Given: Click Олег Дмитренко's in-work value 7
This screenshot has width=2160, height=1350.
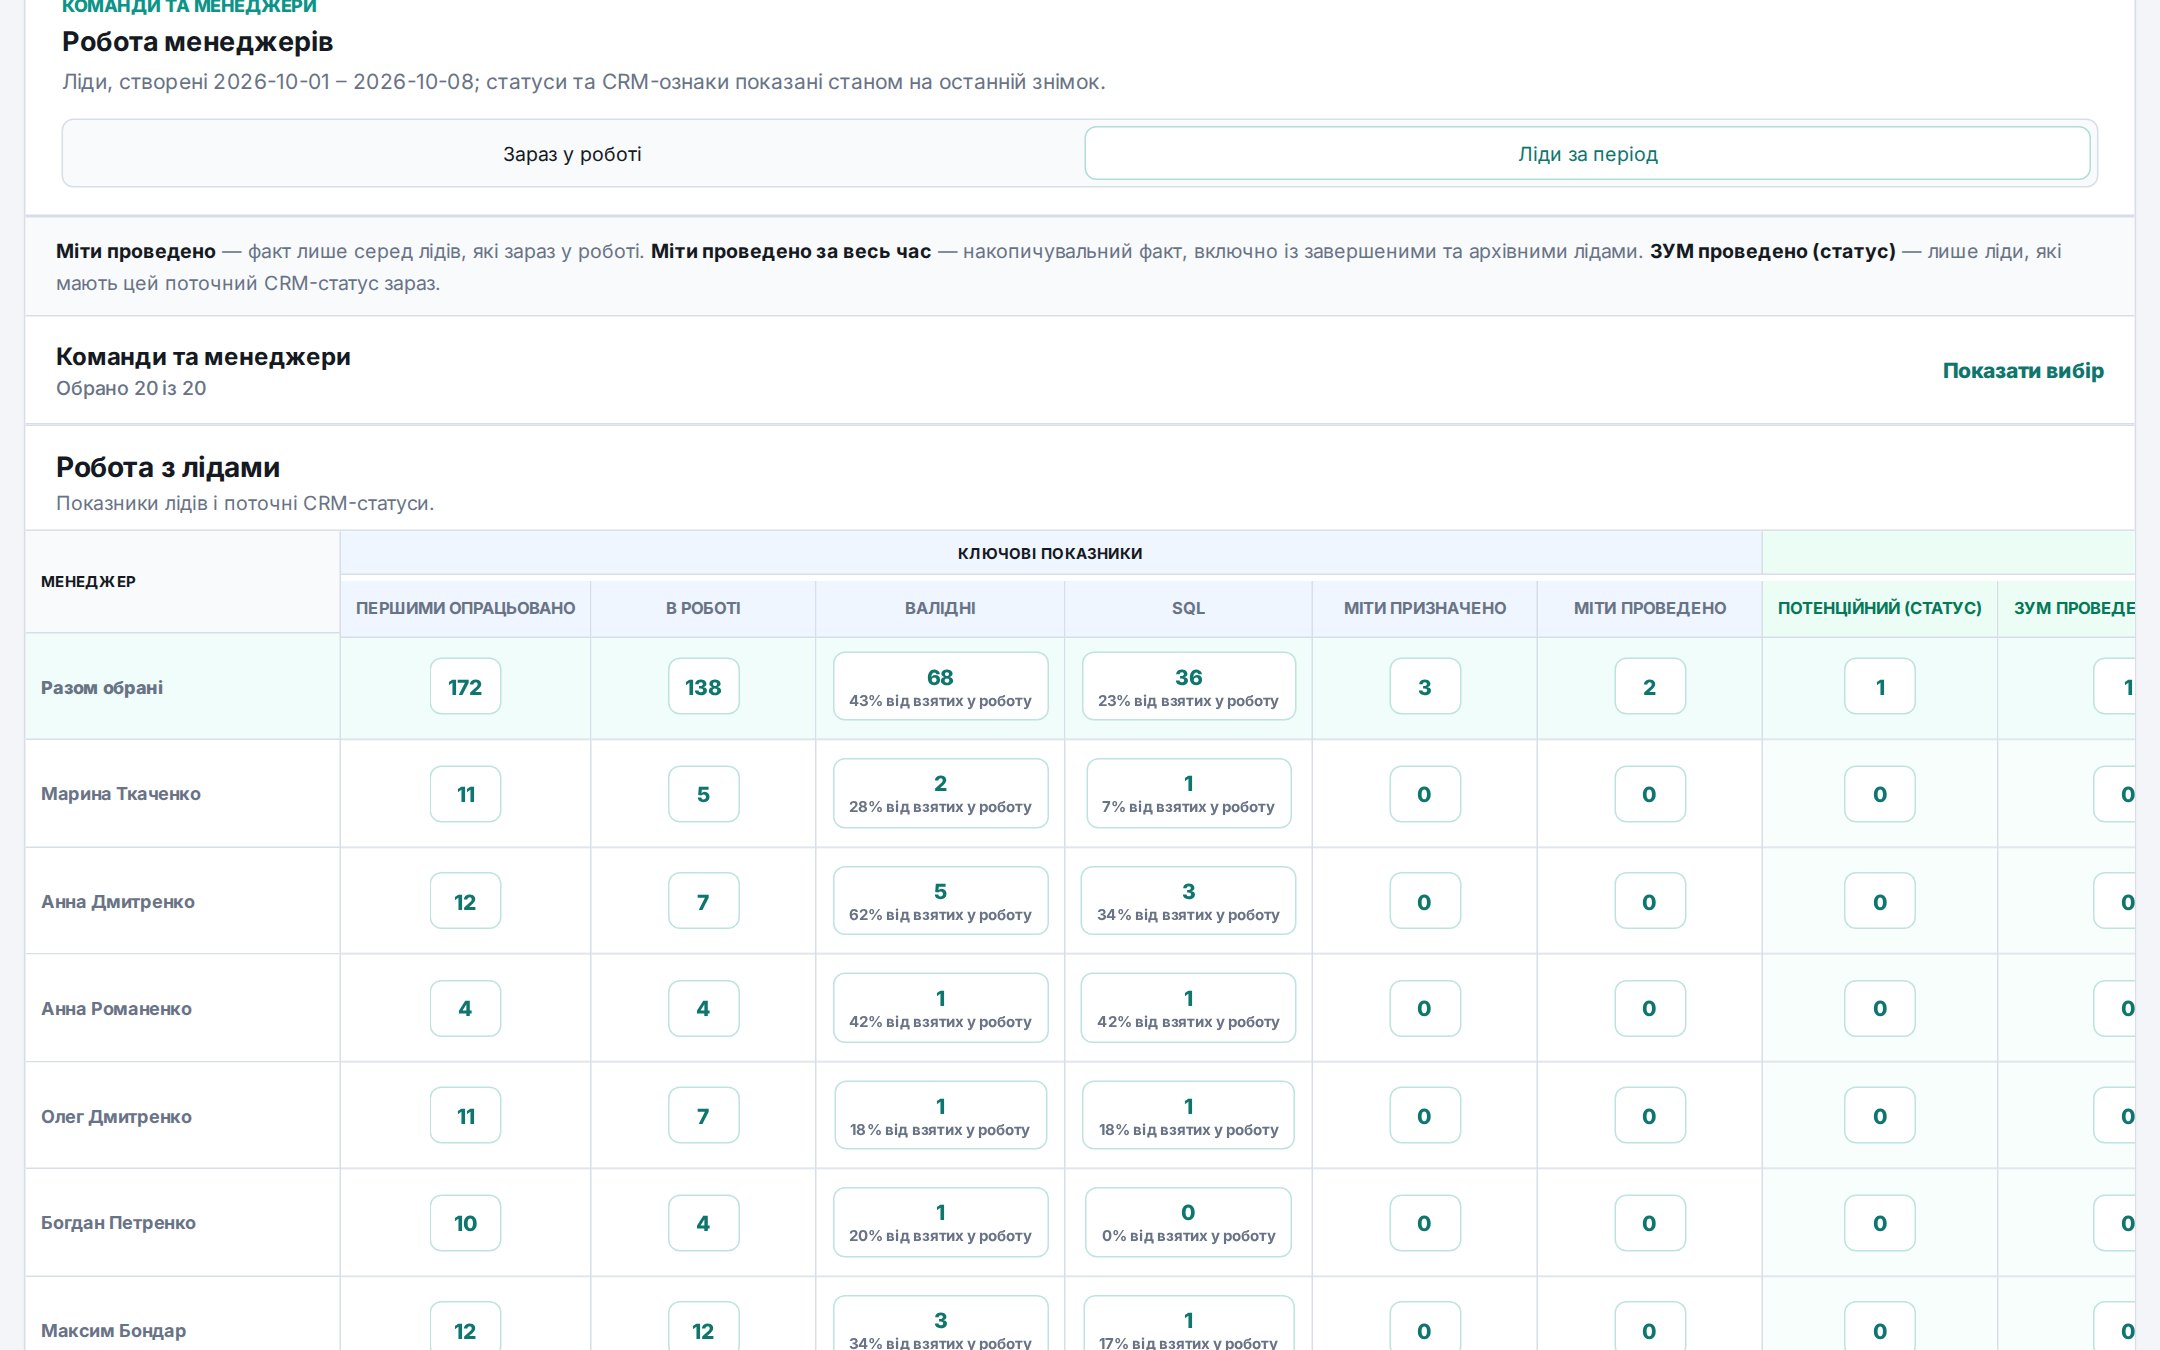Looking at the screenshot, I should [703, 1116].
